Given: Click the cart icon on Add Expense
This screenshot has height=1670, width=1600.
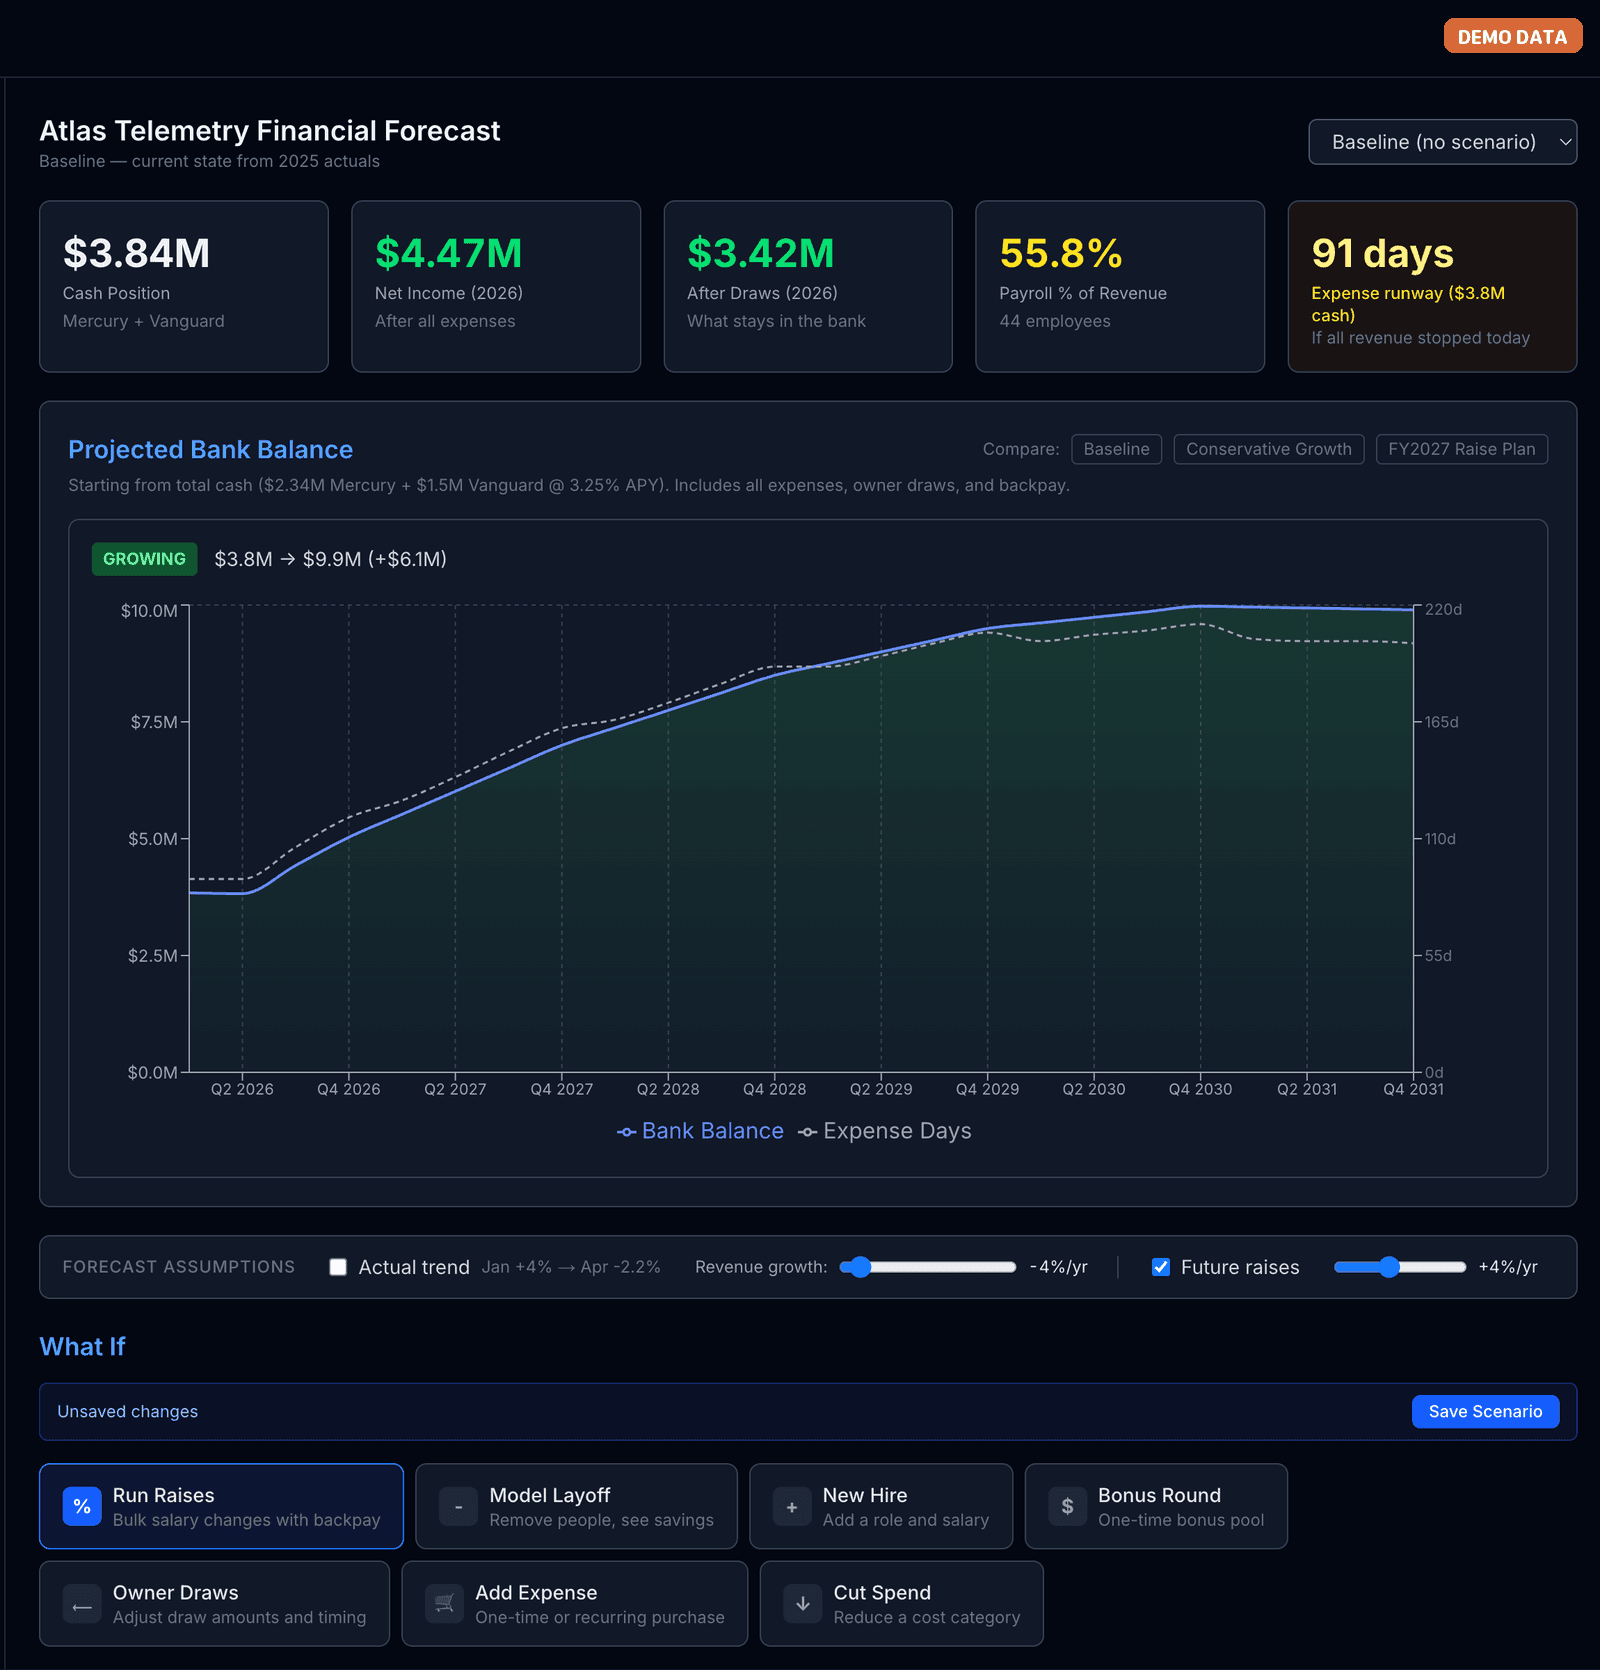Looking at the screenshot, I should [x=445, y=1604].
